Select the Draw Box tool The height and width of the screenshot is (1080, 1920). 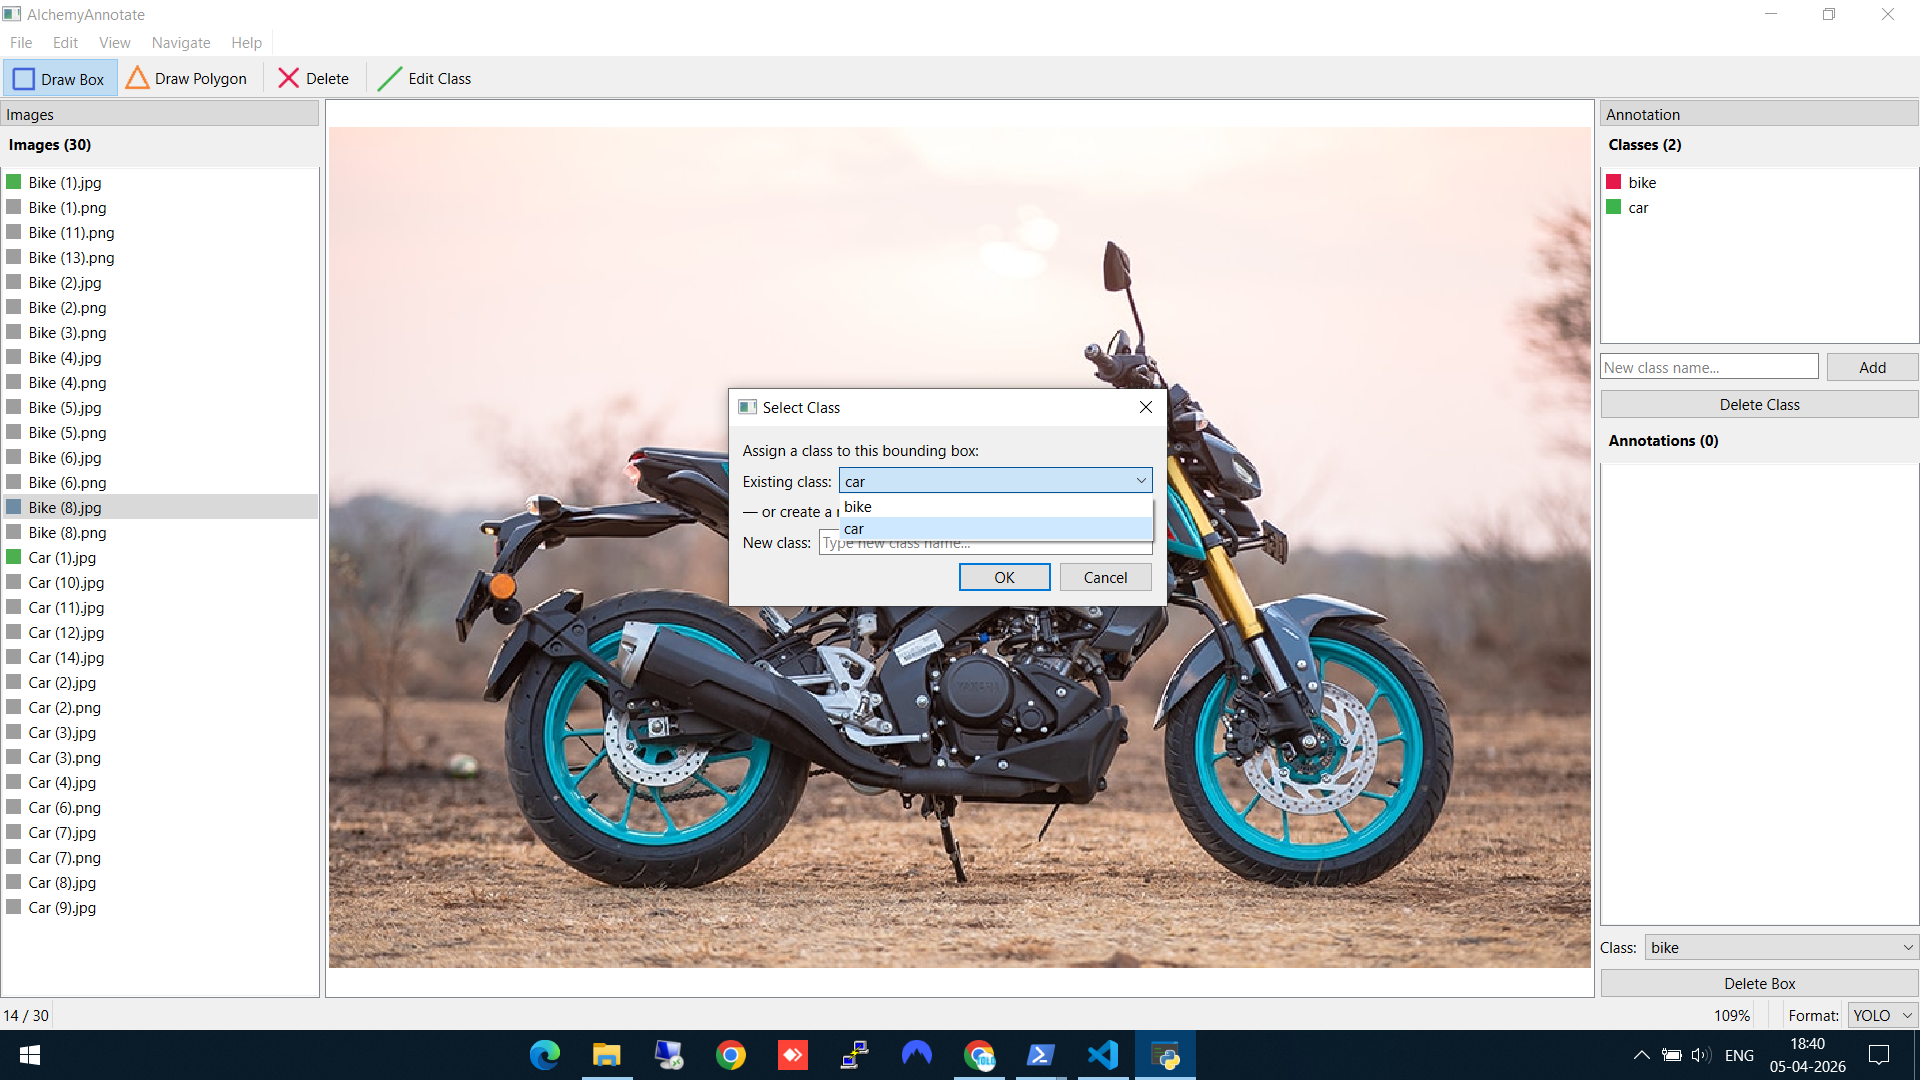[60, 79]
